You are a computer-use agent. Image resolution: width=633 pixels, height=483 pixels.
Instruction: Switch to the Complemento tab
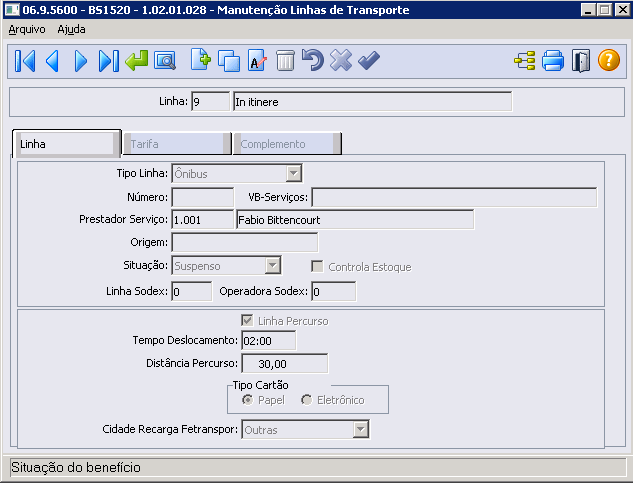click(287, 144)
